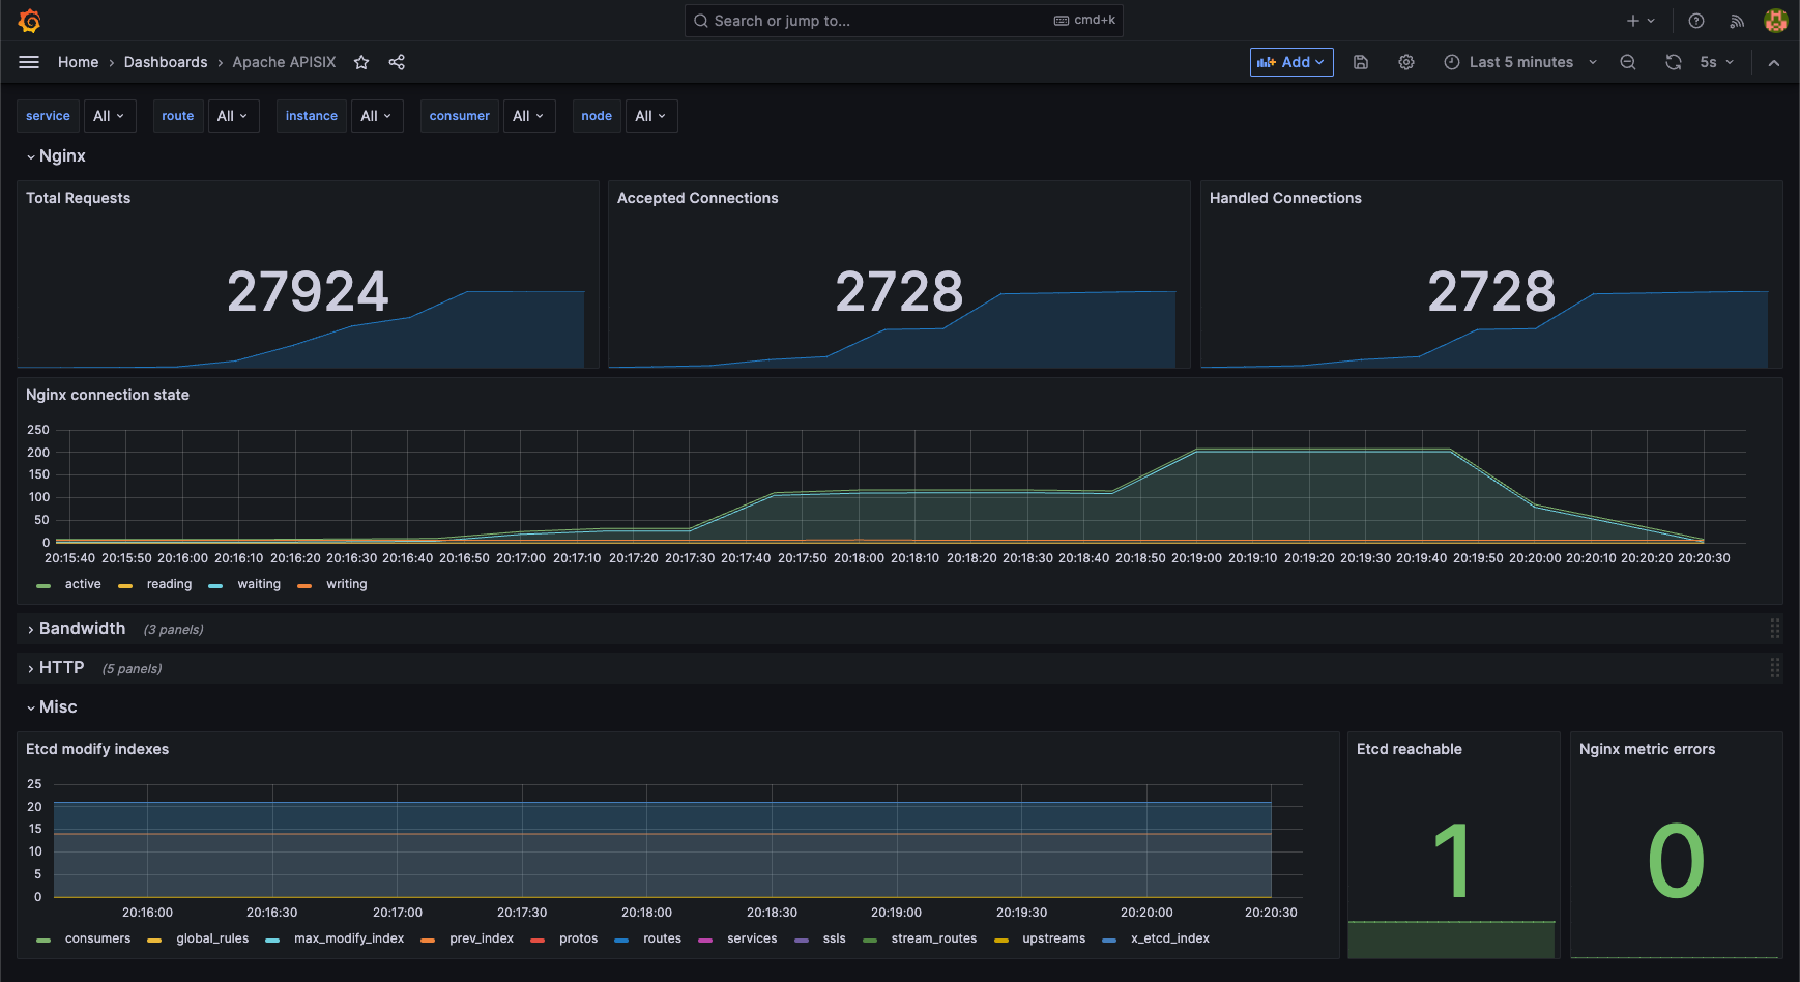Screen dimensions: 1800x982
Task: Open the route variable All dropdown
Action: point(233,116)
